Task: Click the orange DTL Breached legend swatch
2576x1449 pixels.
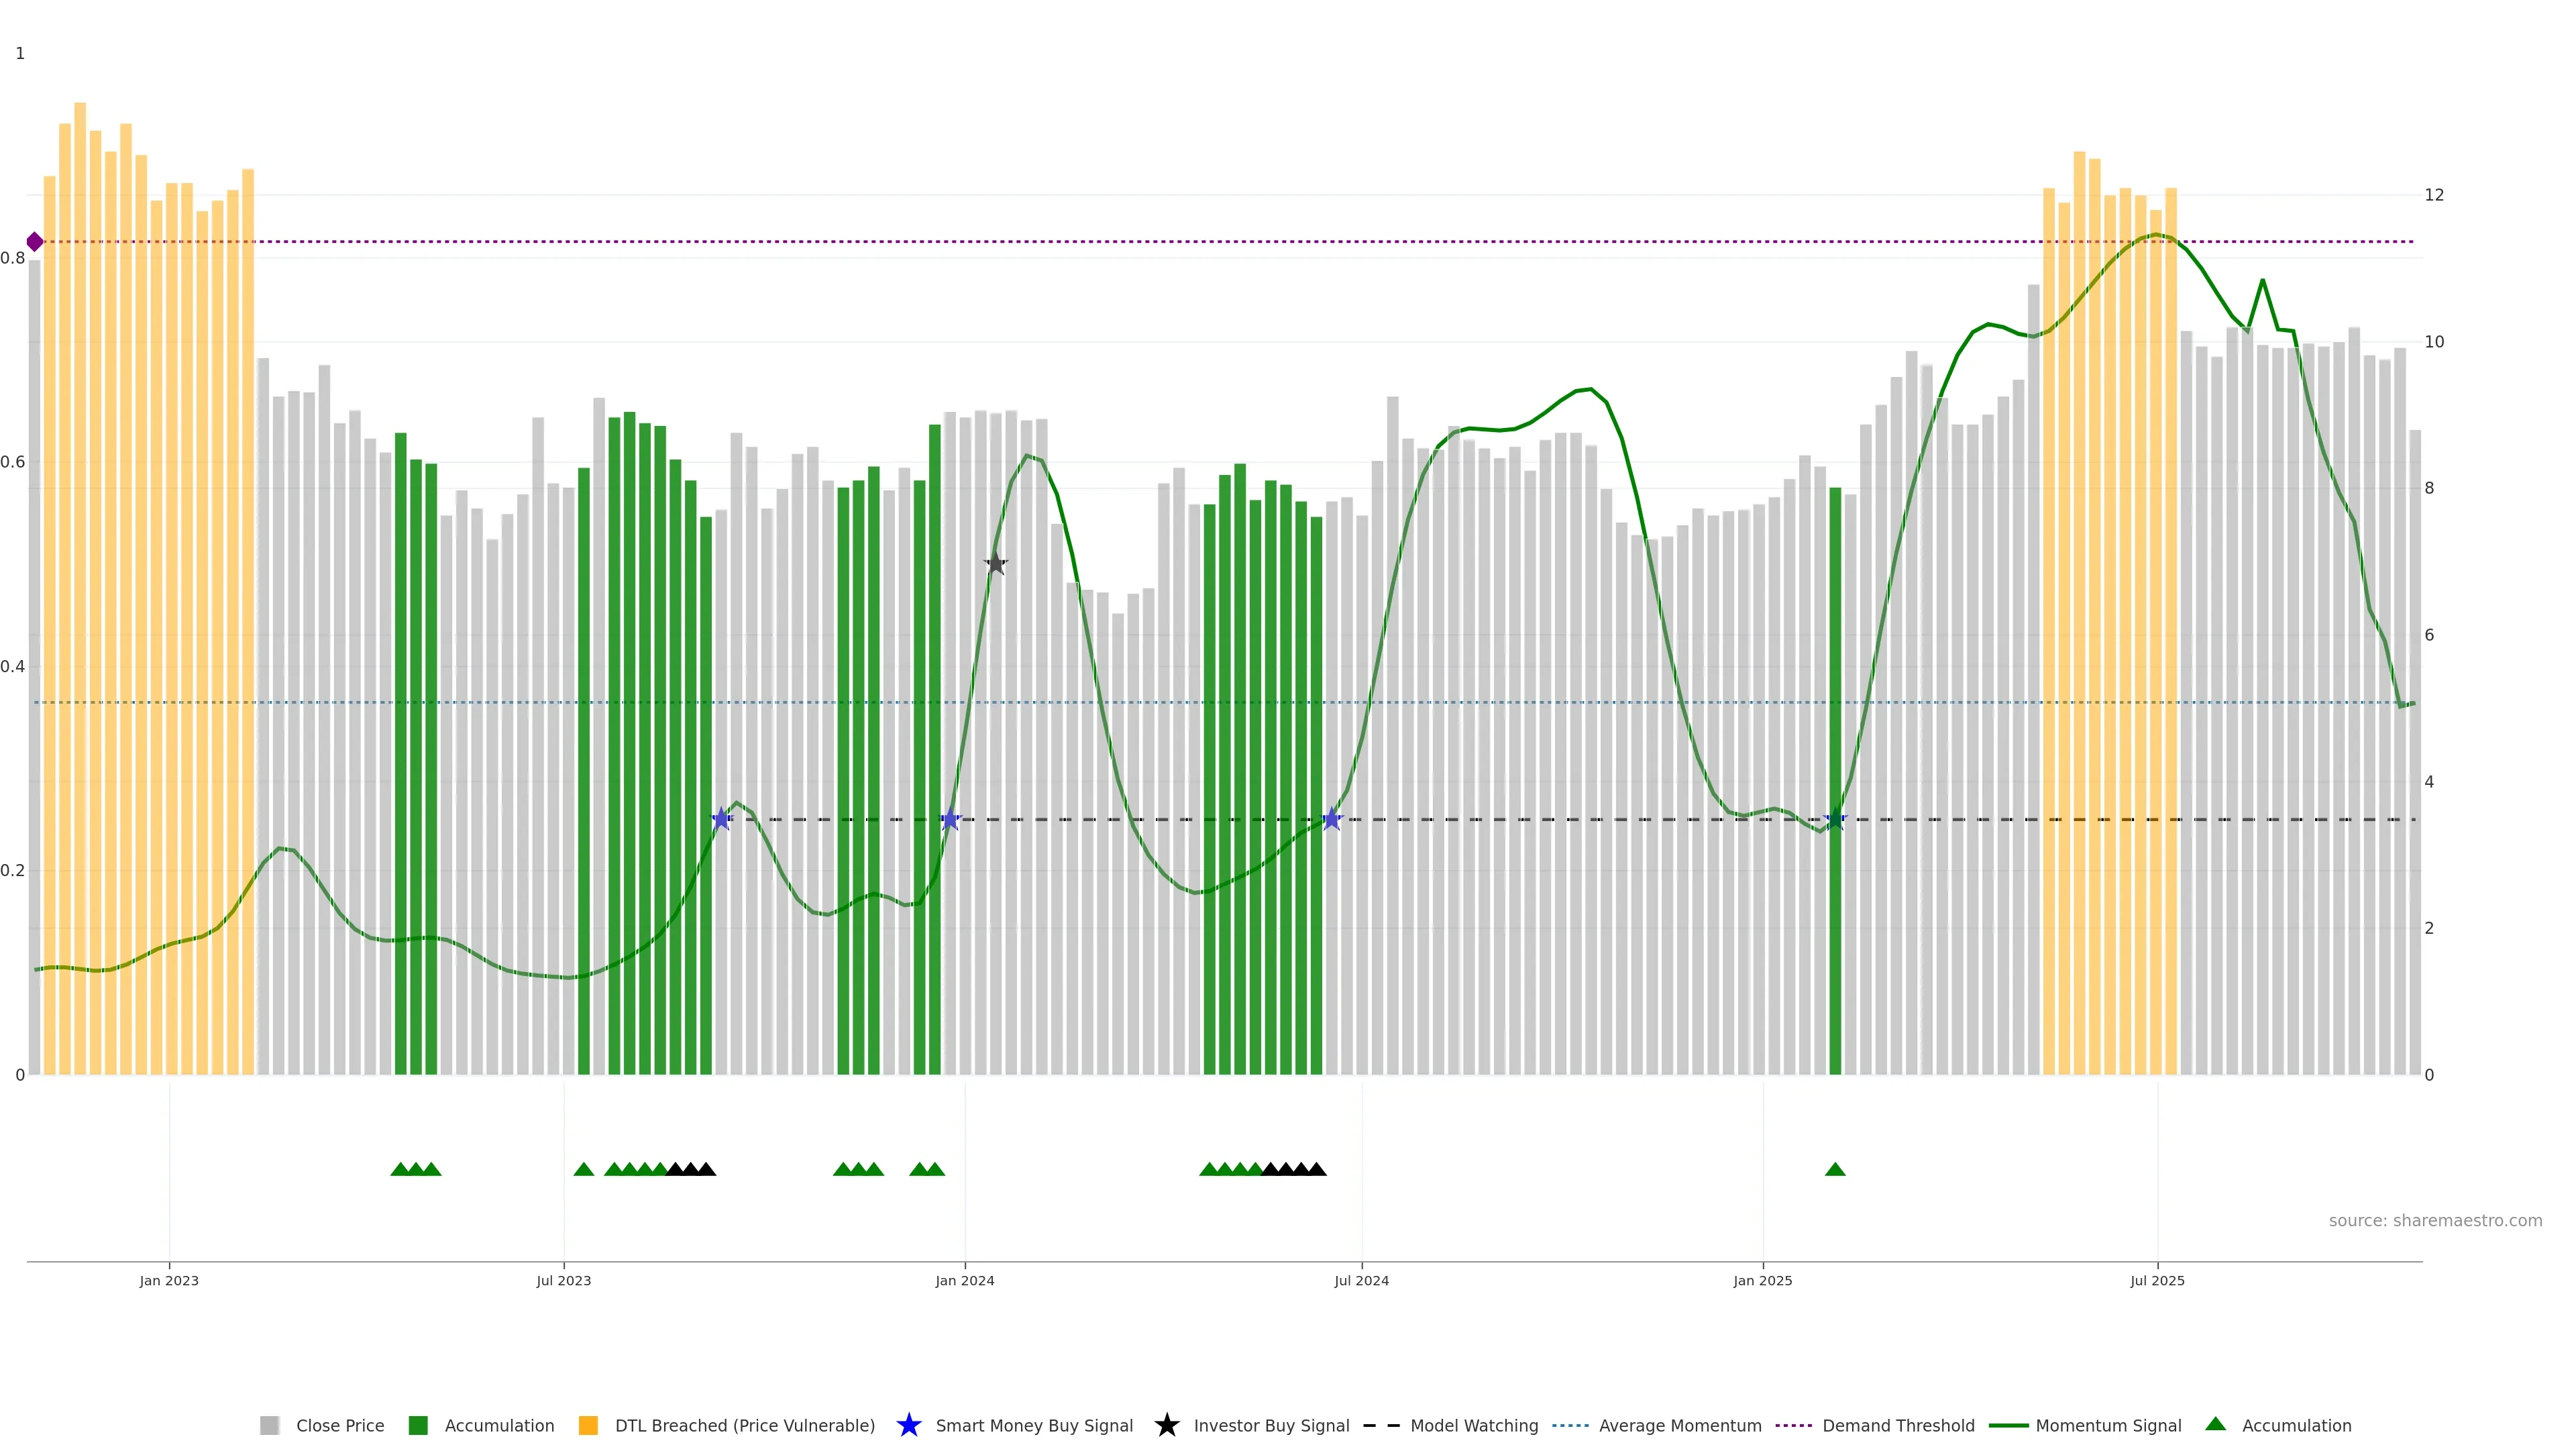Action: point(588,1425)
